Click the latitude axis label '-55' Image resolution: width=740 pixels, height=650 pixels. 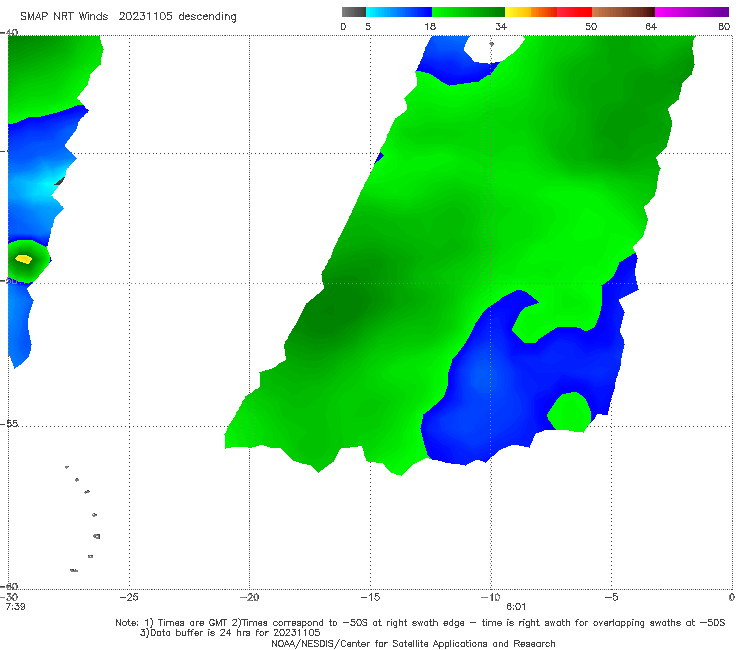click(x=9, y=423)
